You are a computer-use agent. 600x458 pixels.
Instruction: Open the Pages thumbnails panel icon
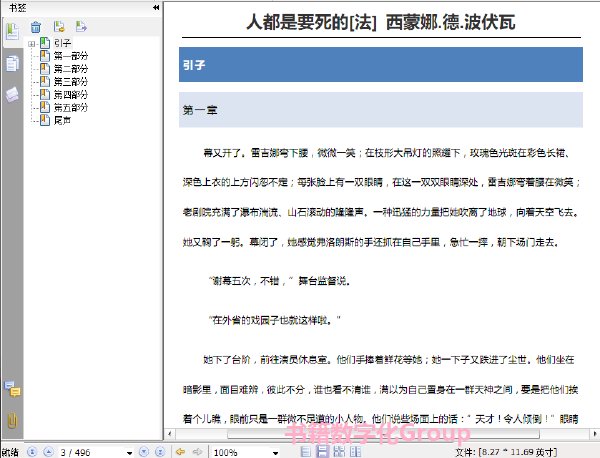(x=12, y=64)
